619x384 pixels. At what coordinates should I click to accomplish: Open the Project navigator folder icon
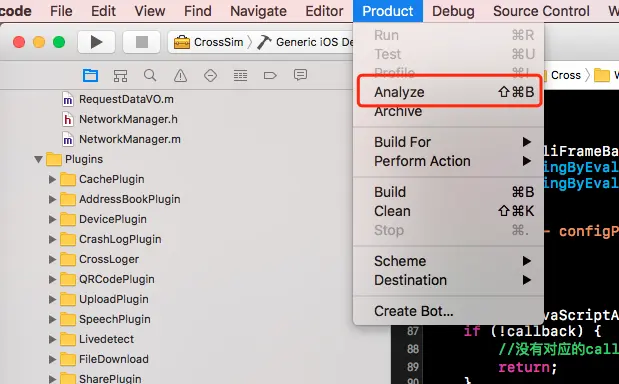point(90,75)
